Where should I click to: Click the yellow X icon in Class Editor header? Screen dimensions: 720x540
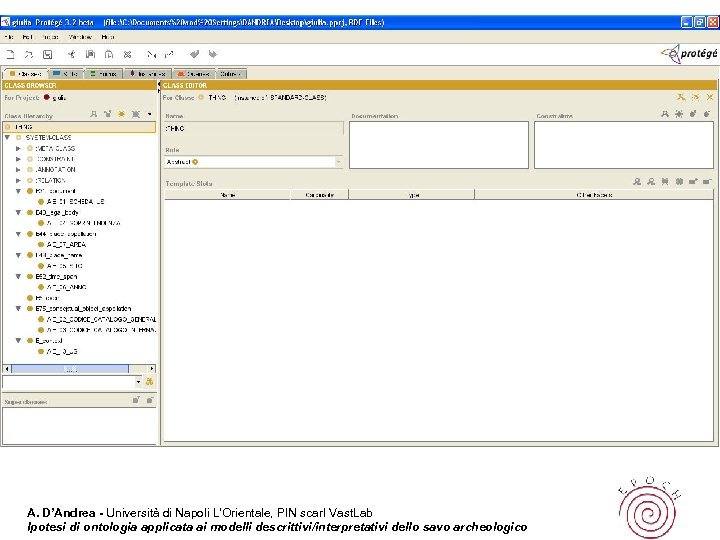click(710, 97)
